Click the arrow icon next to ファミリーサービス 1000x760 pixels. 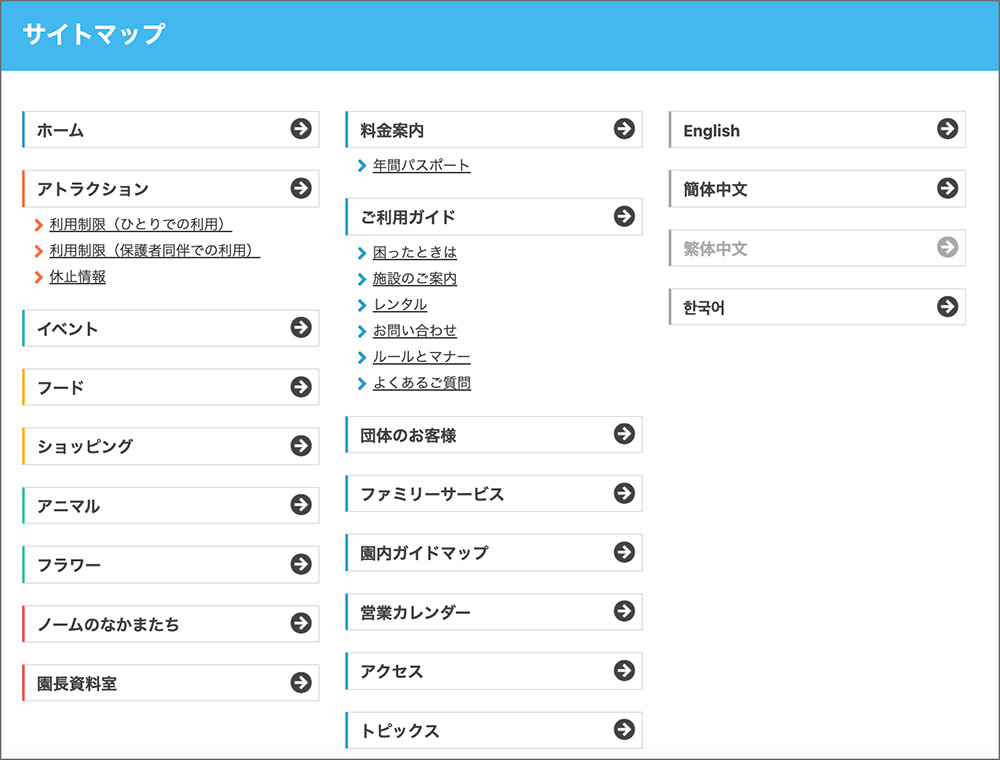624,493
